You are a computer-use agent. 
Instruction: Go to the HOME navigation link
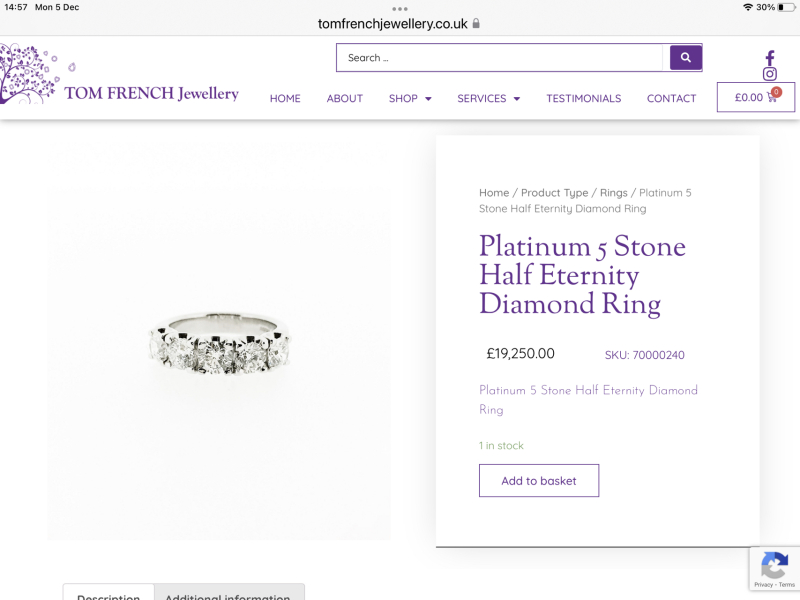[x=285, y=98]
